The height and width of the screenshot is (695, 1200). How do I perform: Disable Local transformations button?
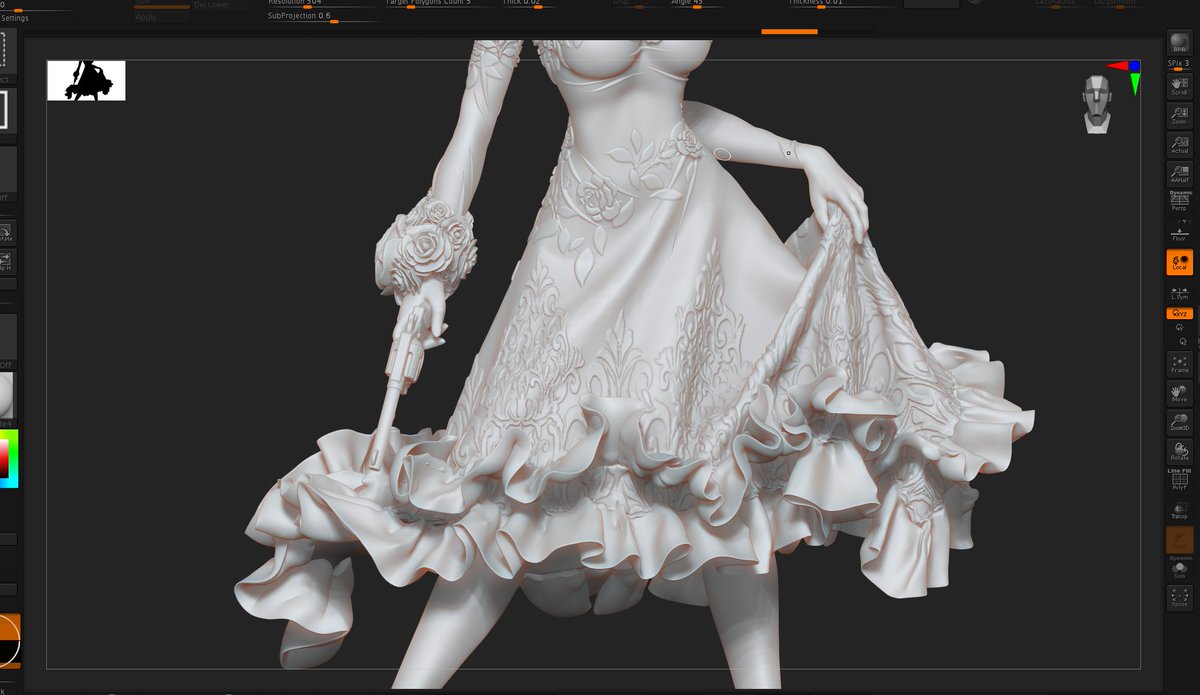point(1179,262)
